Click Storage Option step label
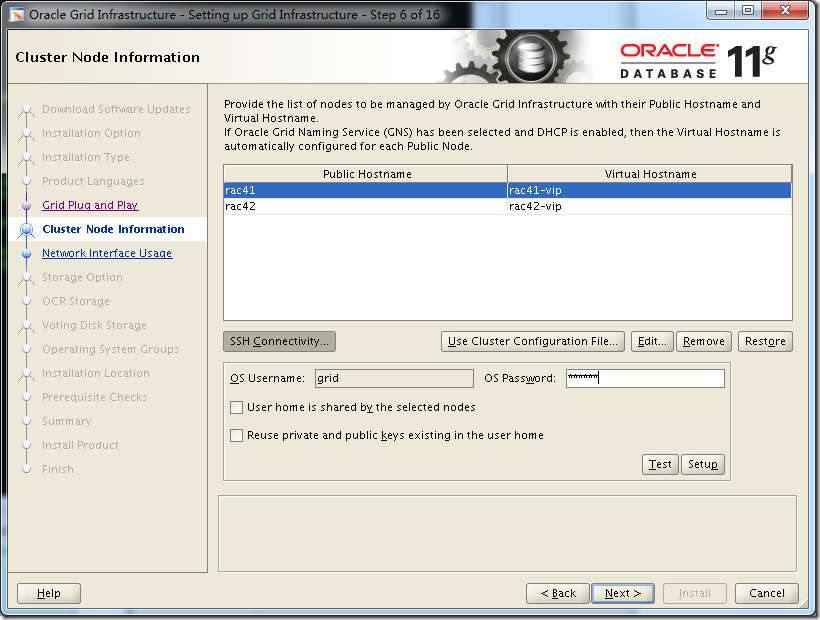This screenshot has height=620, width=820. pos(82,277)
